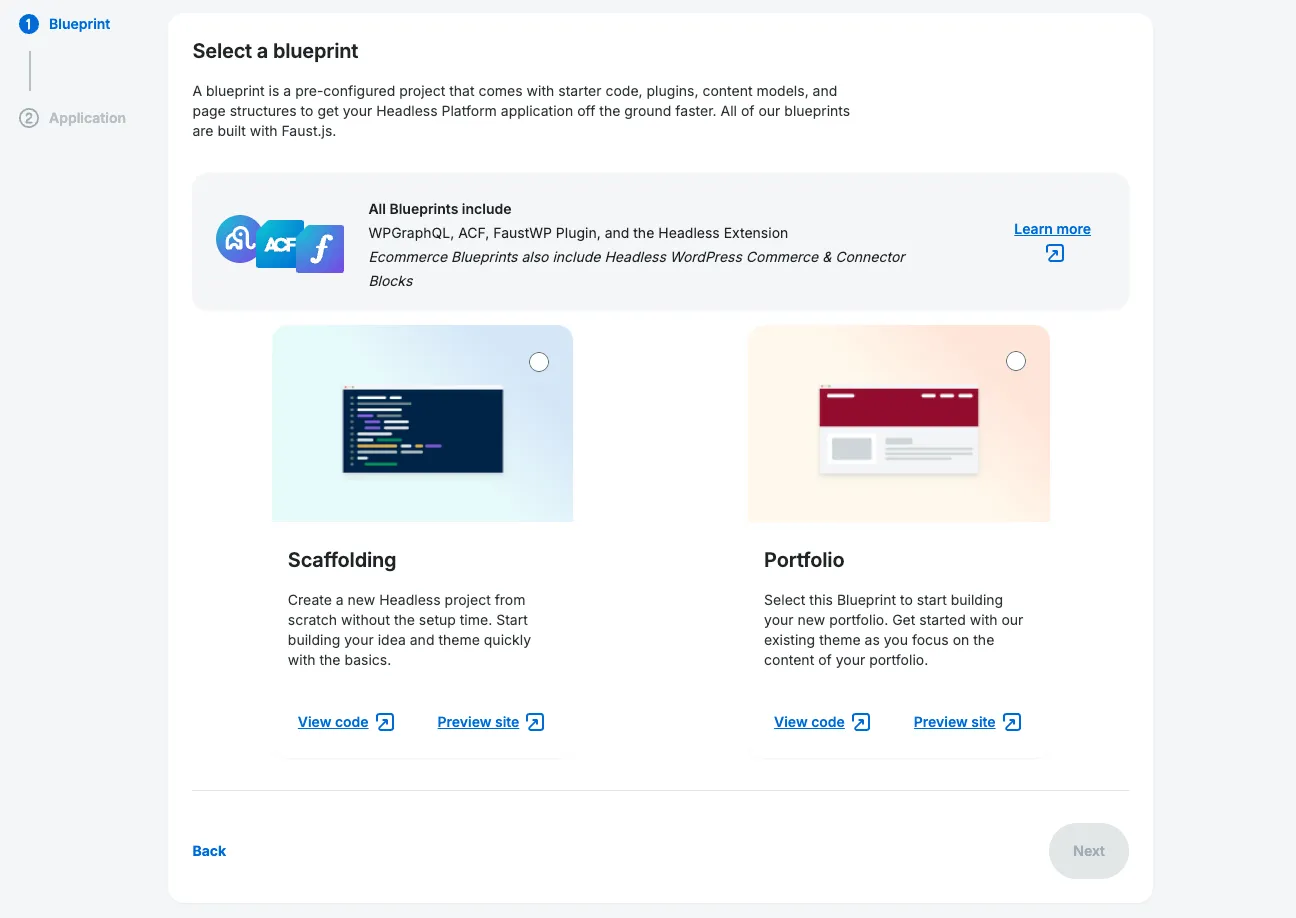Click the Faust.js logo icon
This screenshot has height=918, width=1296.
[x=320, y=249]
